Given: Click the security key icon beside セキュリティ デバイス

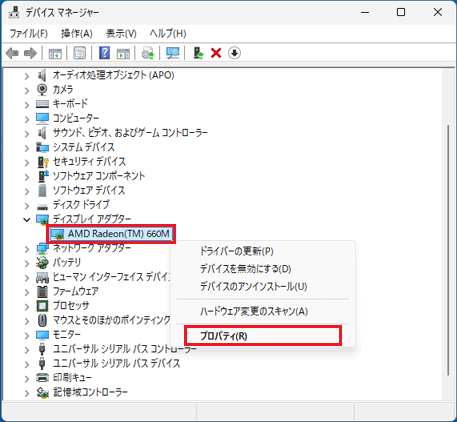Looking at the screenshot, I should pyautogui.click(x=43, y=162).
